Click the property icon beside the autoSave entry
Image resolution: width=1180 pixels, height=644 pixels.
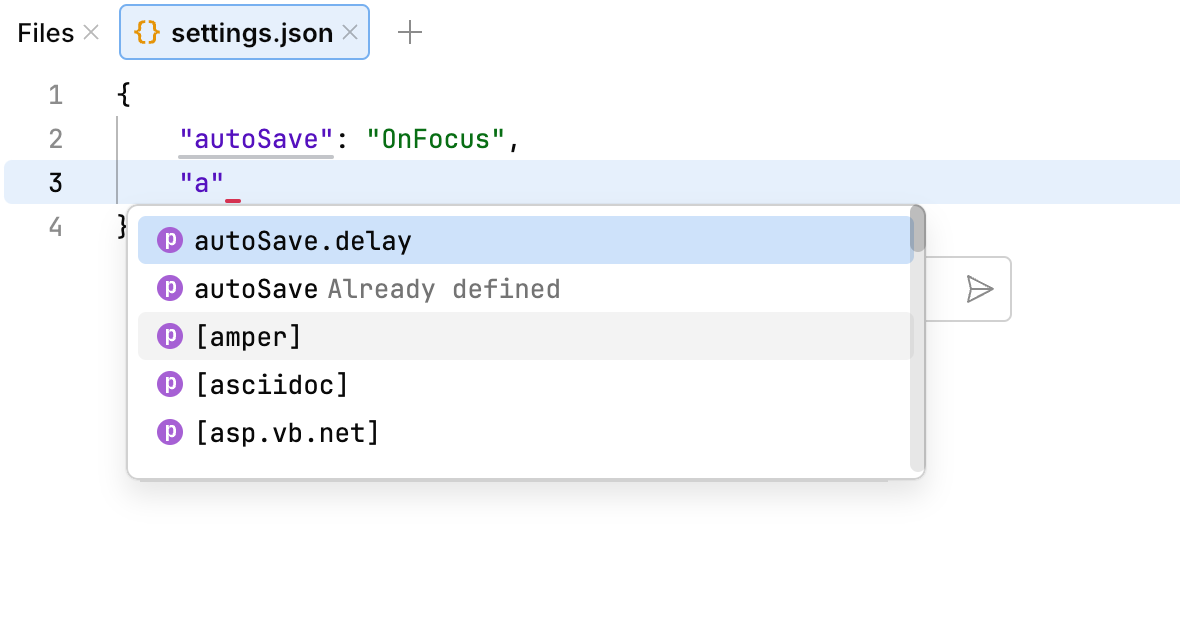click(170, 288)
